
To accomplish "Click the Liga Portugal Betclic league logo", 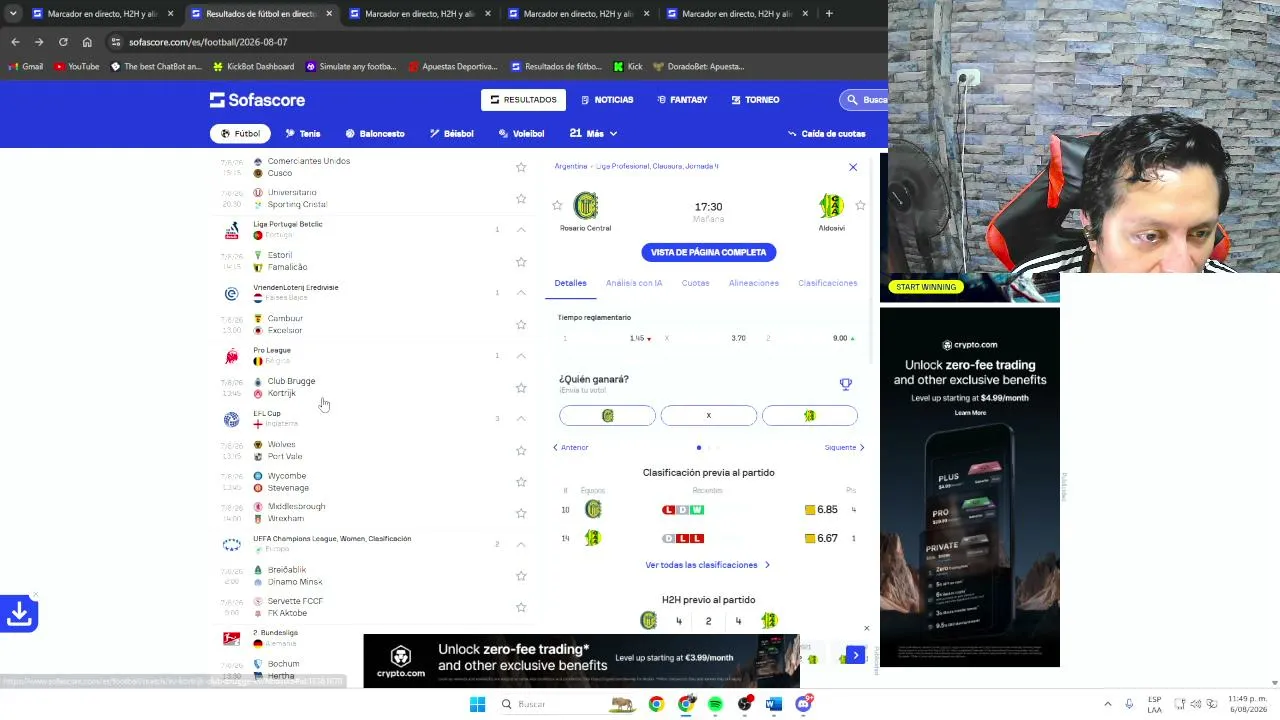I will click(232, 230).
